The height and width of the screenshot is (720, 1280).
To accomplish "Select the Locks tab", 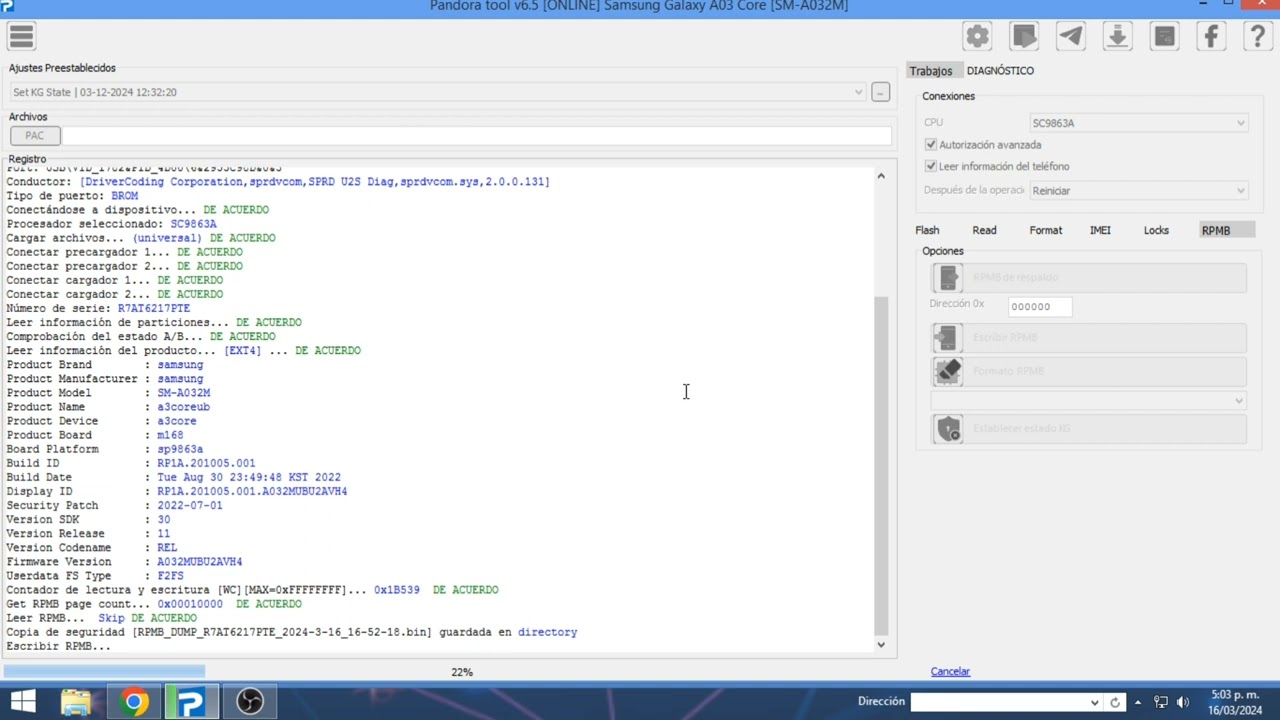I will (1156, 230).
